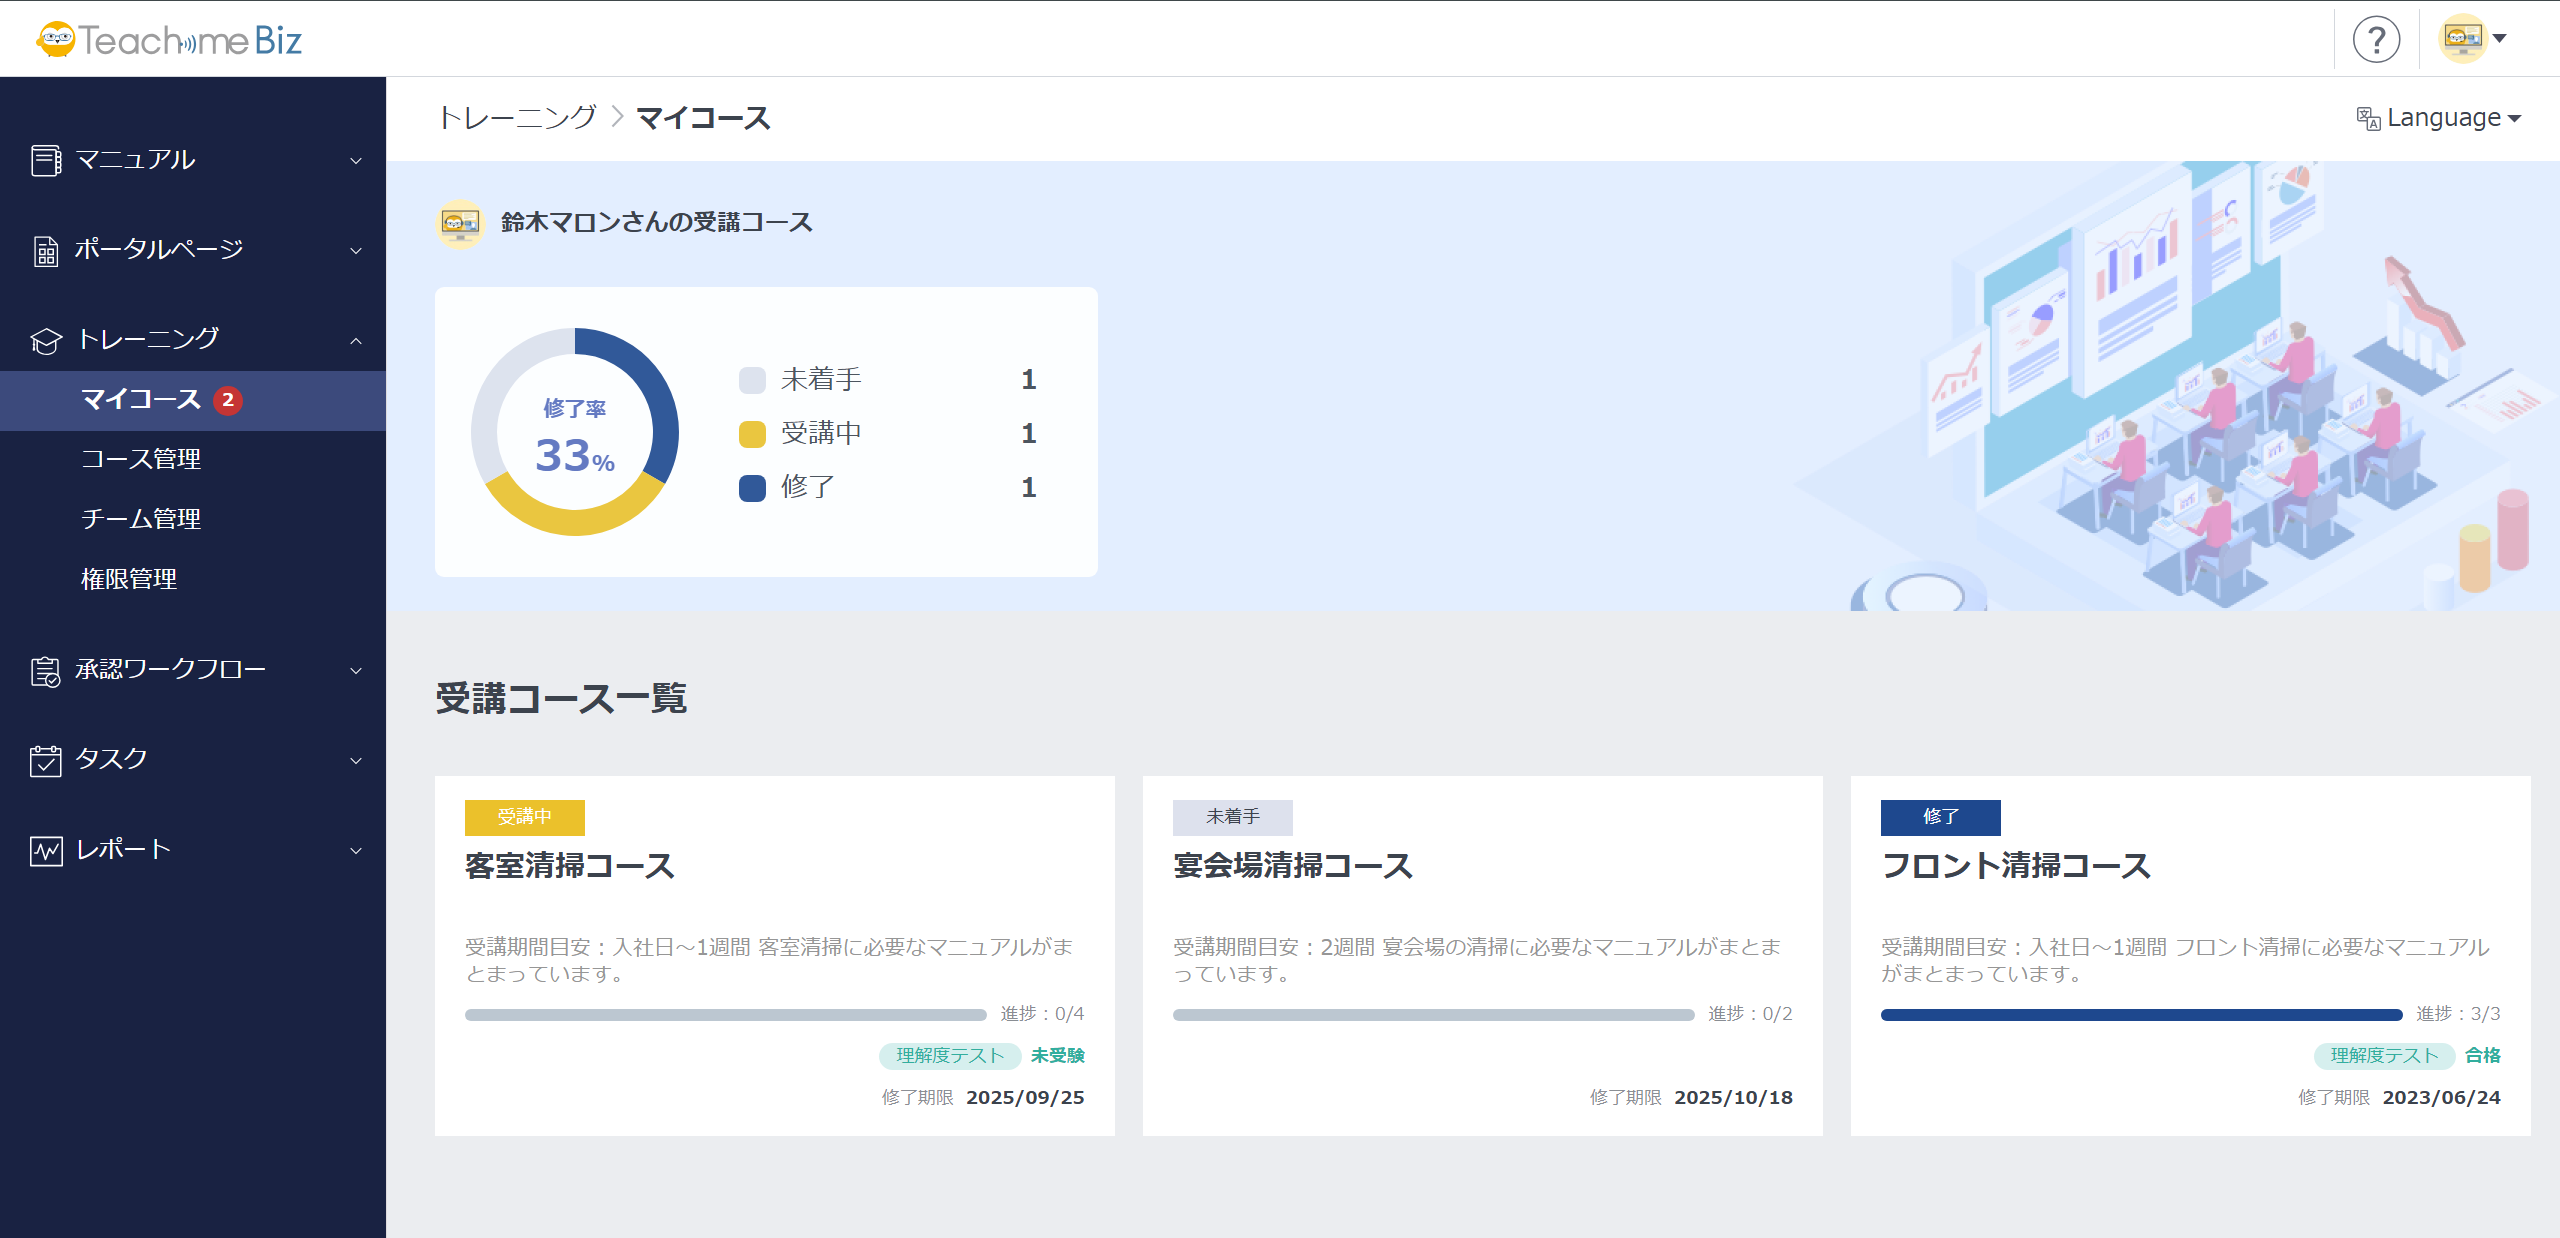Collapse the トレーニング section chevron
The width and height of the screenshot is (2560, 1238).
356,340
